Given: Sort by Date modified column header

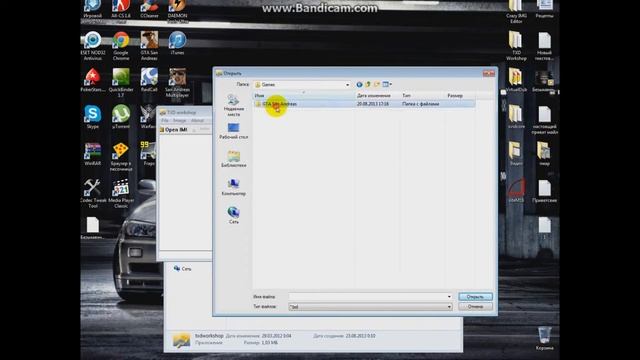Looking at the screenshot, I should pyautogui.click(x=377, y=96).
